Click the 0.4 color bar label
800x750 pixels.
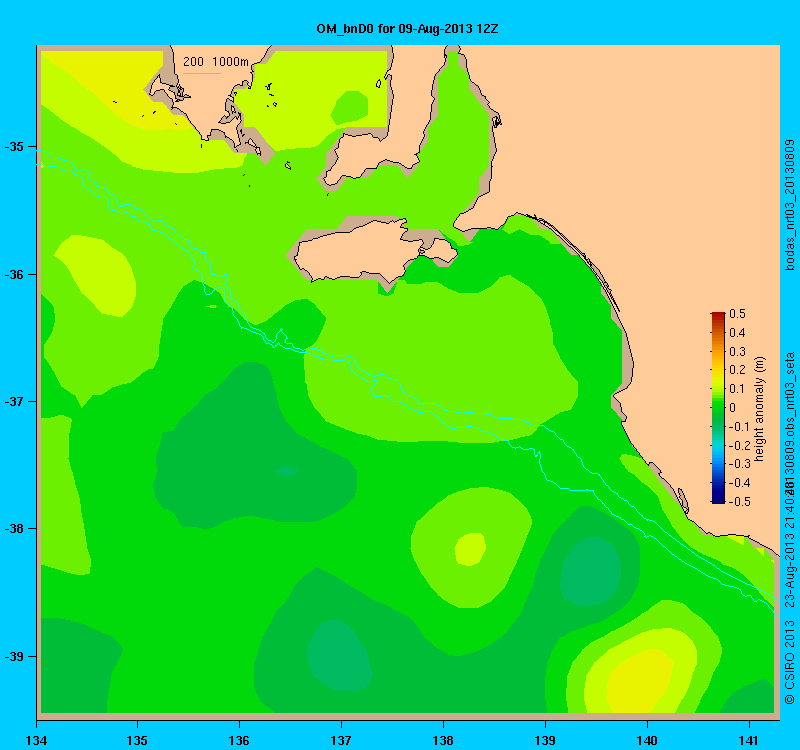pyautogui.click(x=737, y=333)
